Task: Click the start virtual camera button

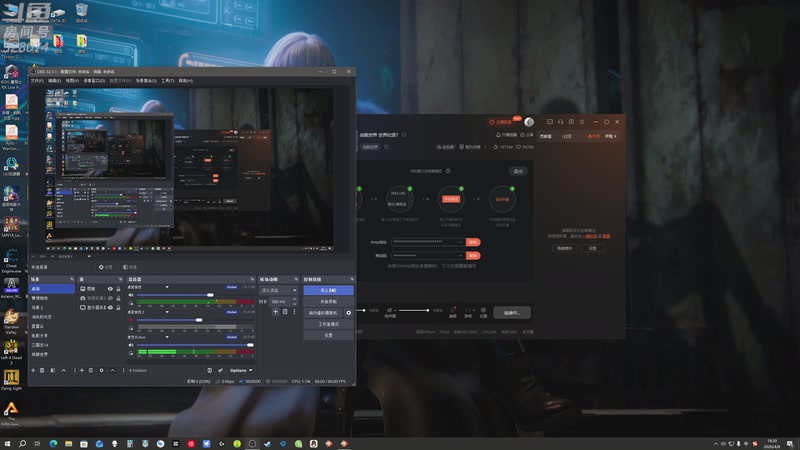Action: click(323, 313)
